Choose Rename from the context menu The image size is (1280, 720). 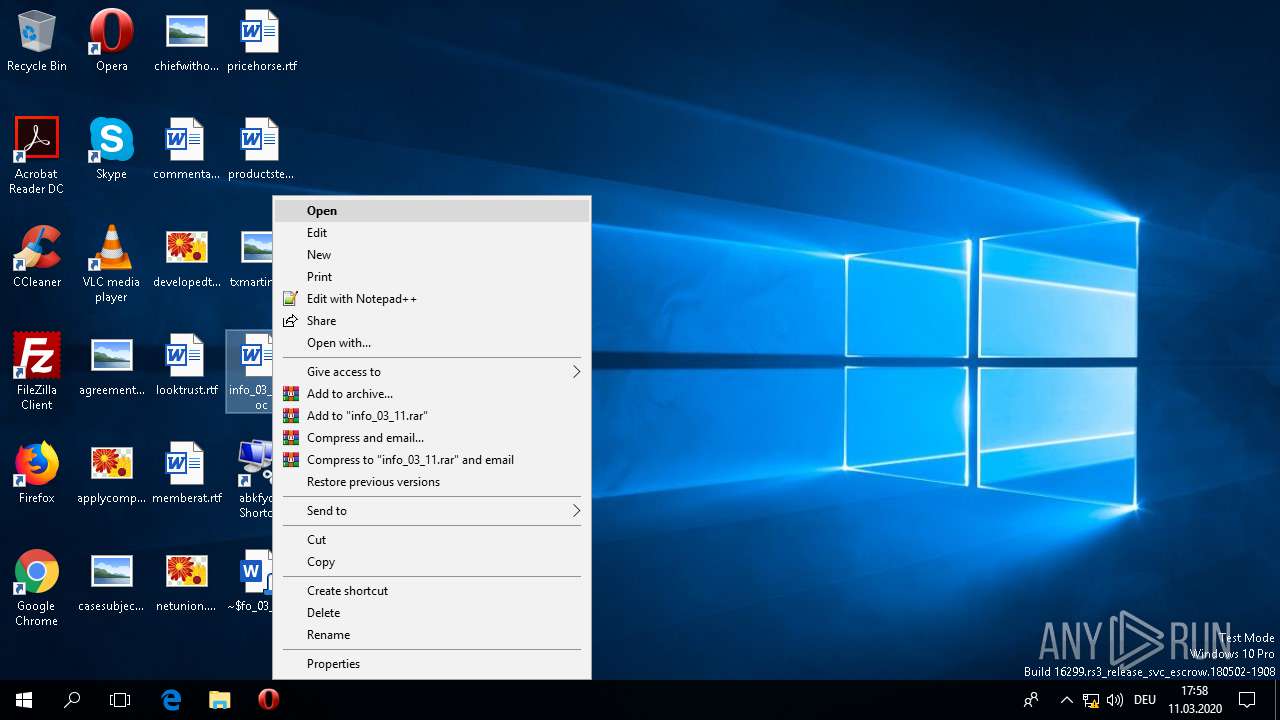click(x=432, y=635)
